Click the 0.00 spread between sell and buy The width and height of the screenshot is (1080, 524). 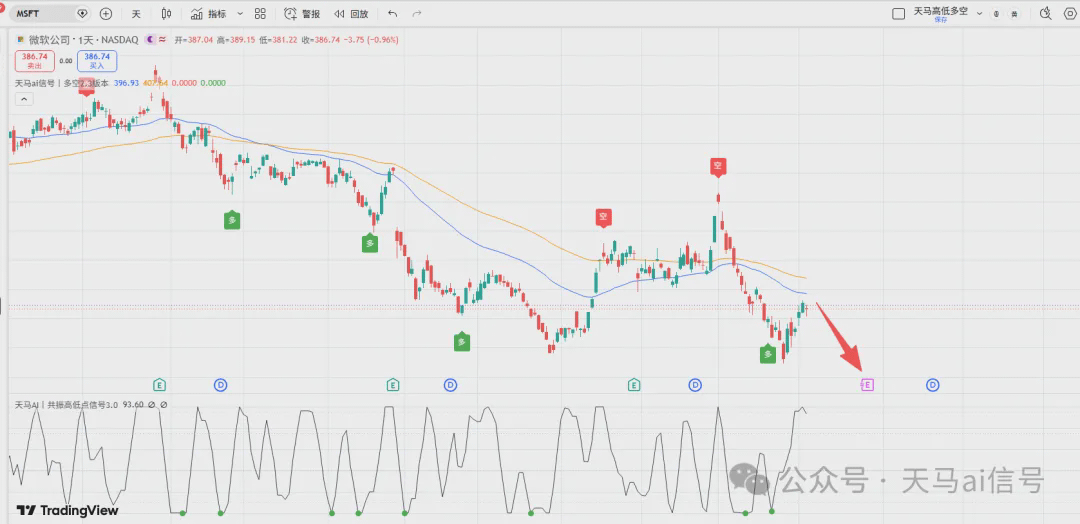[65, 61]
